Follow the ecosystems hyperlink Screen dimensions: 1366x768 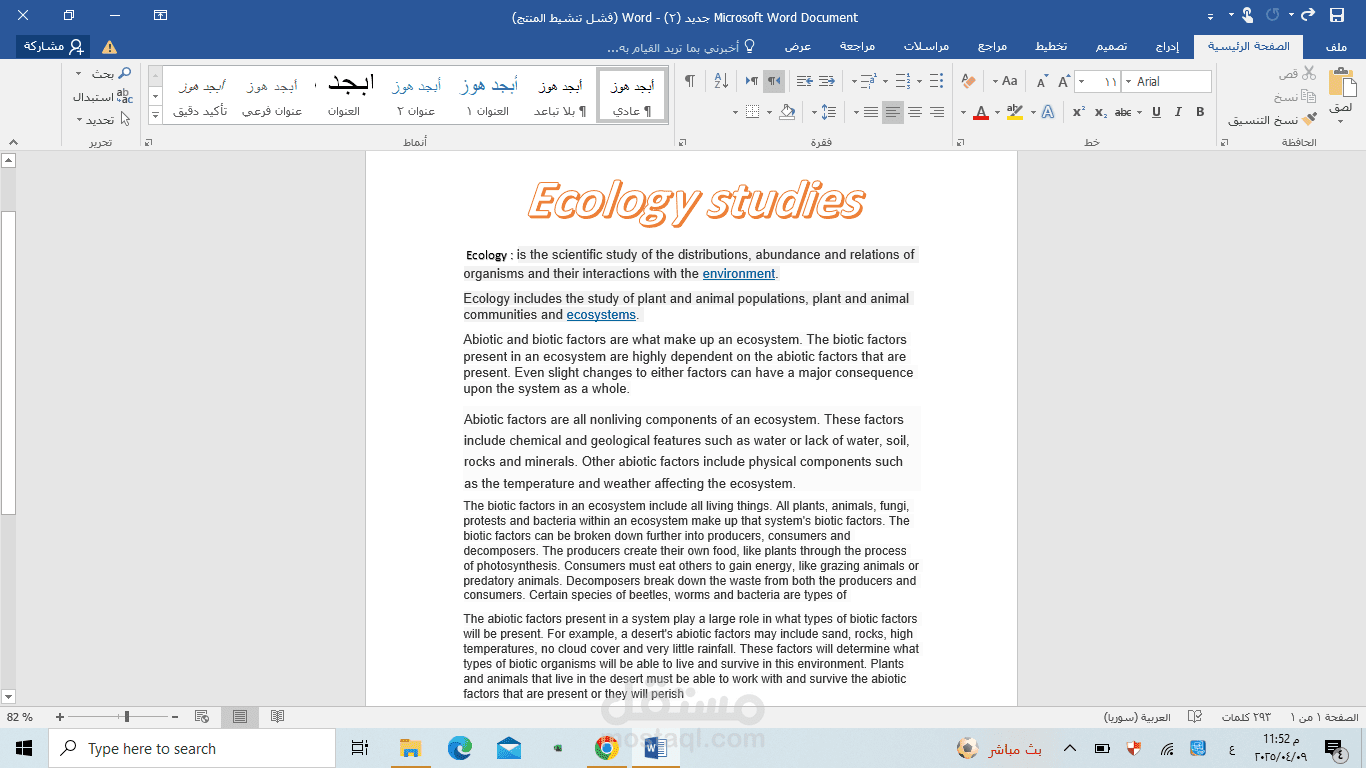601,314
